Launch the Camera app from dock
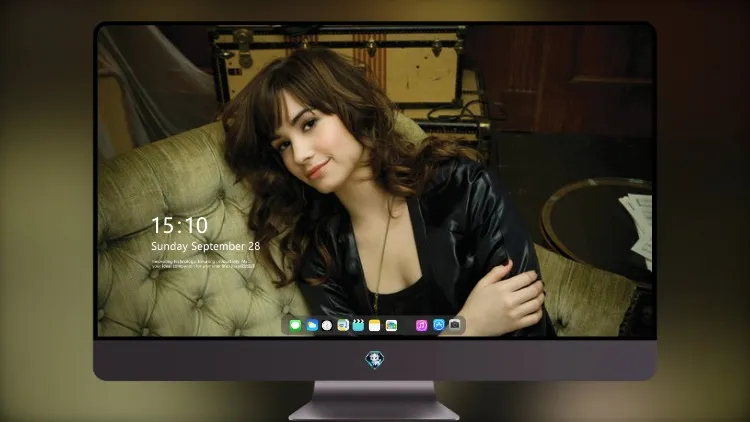The image size is (750, 422). click(x=455, y=325)
